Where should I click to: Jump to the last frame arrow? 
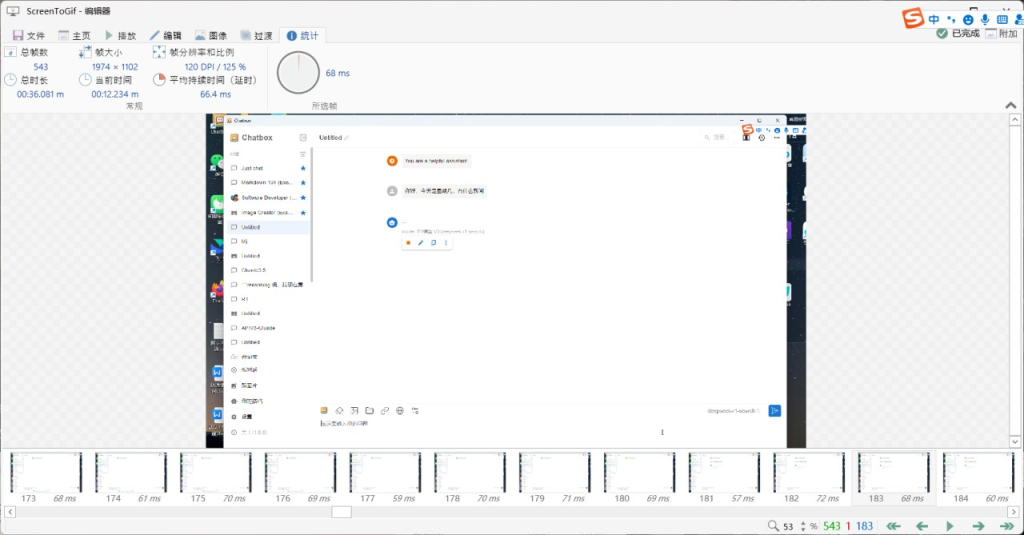click(1007, 526)
